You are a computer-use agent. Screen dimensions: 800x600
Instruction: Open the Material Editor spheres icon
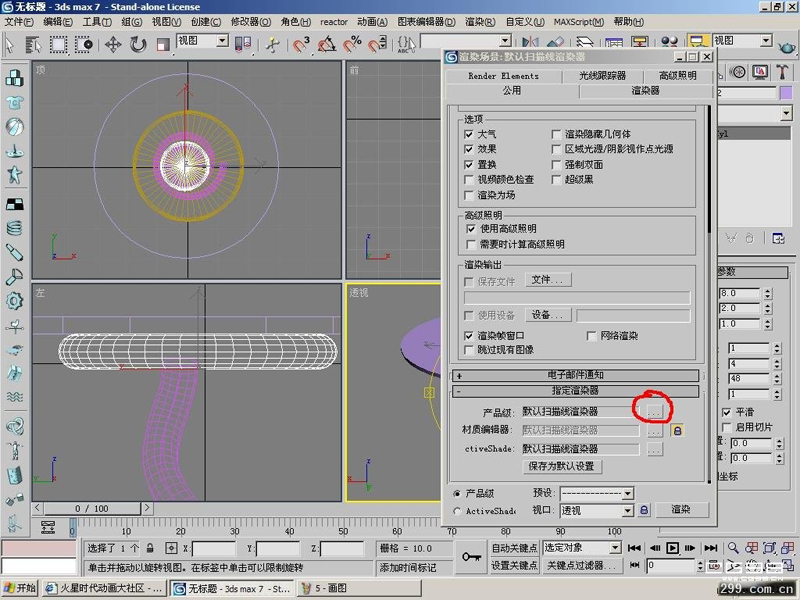coord(669,43)
